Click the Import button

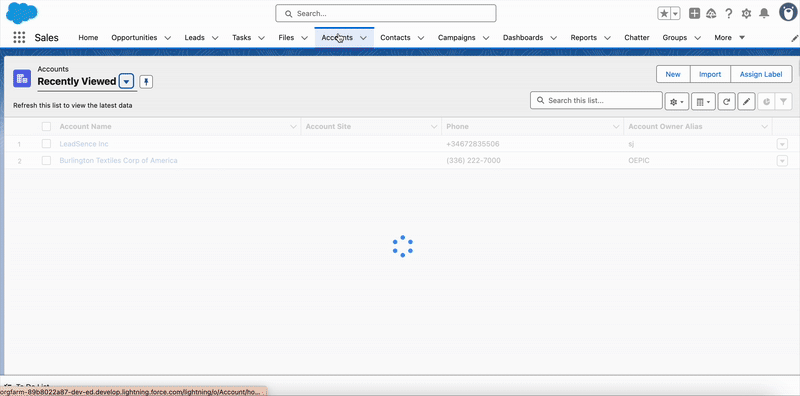(x=710, y=74)
